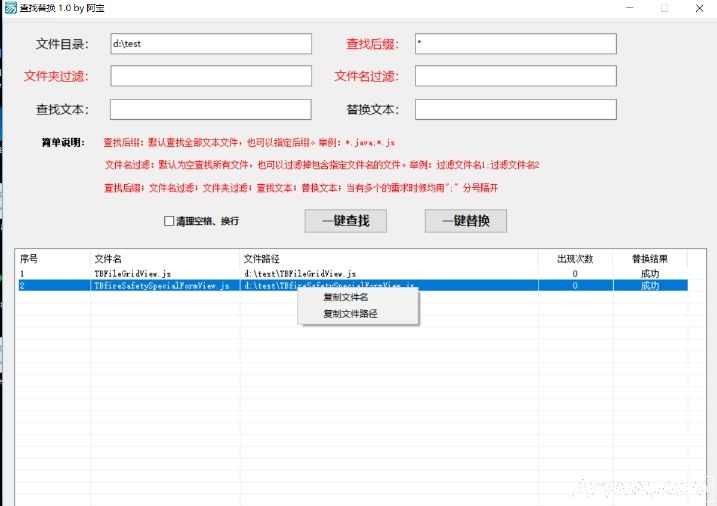
Task: Click the red 查找后缀 label
Action: click(372, 44)
